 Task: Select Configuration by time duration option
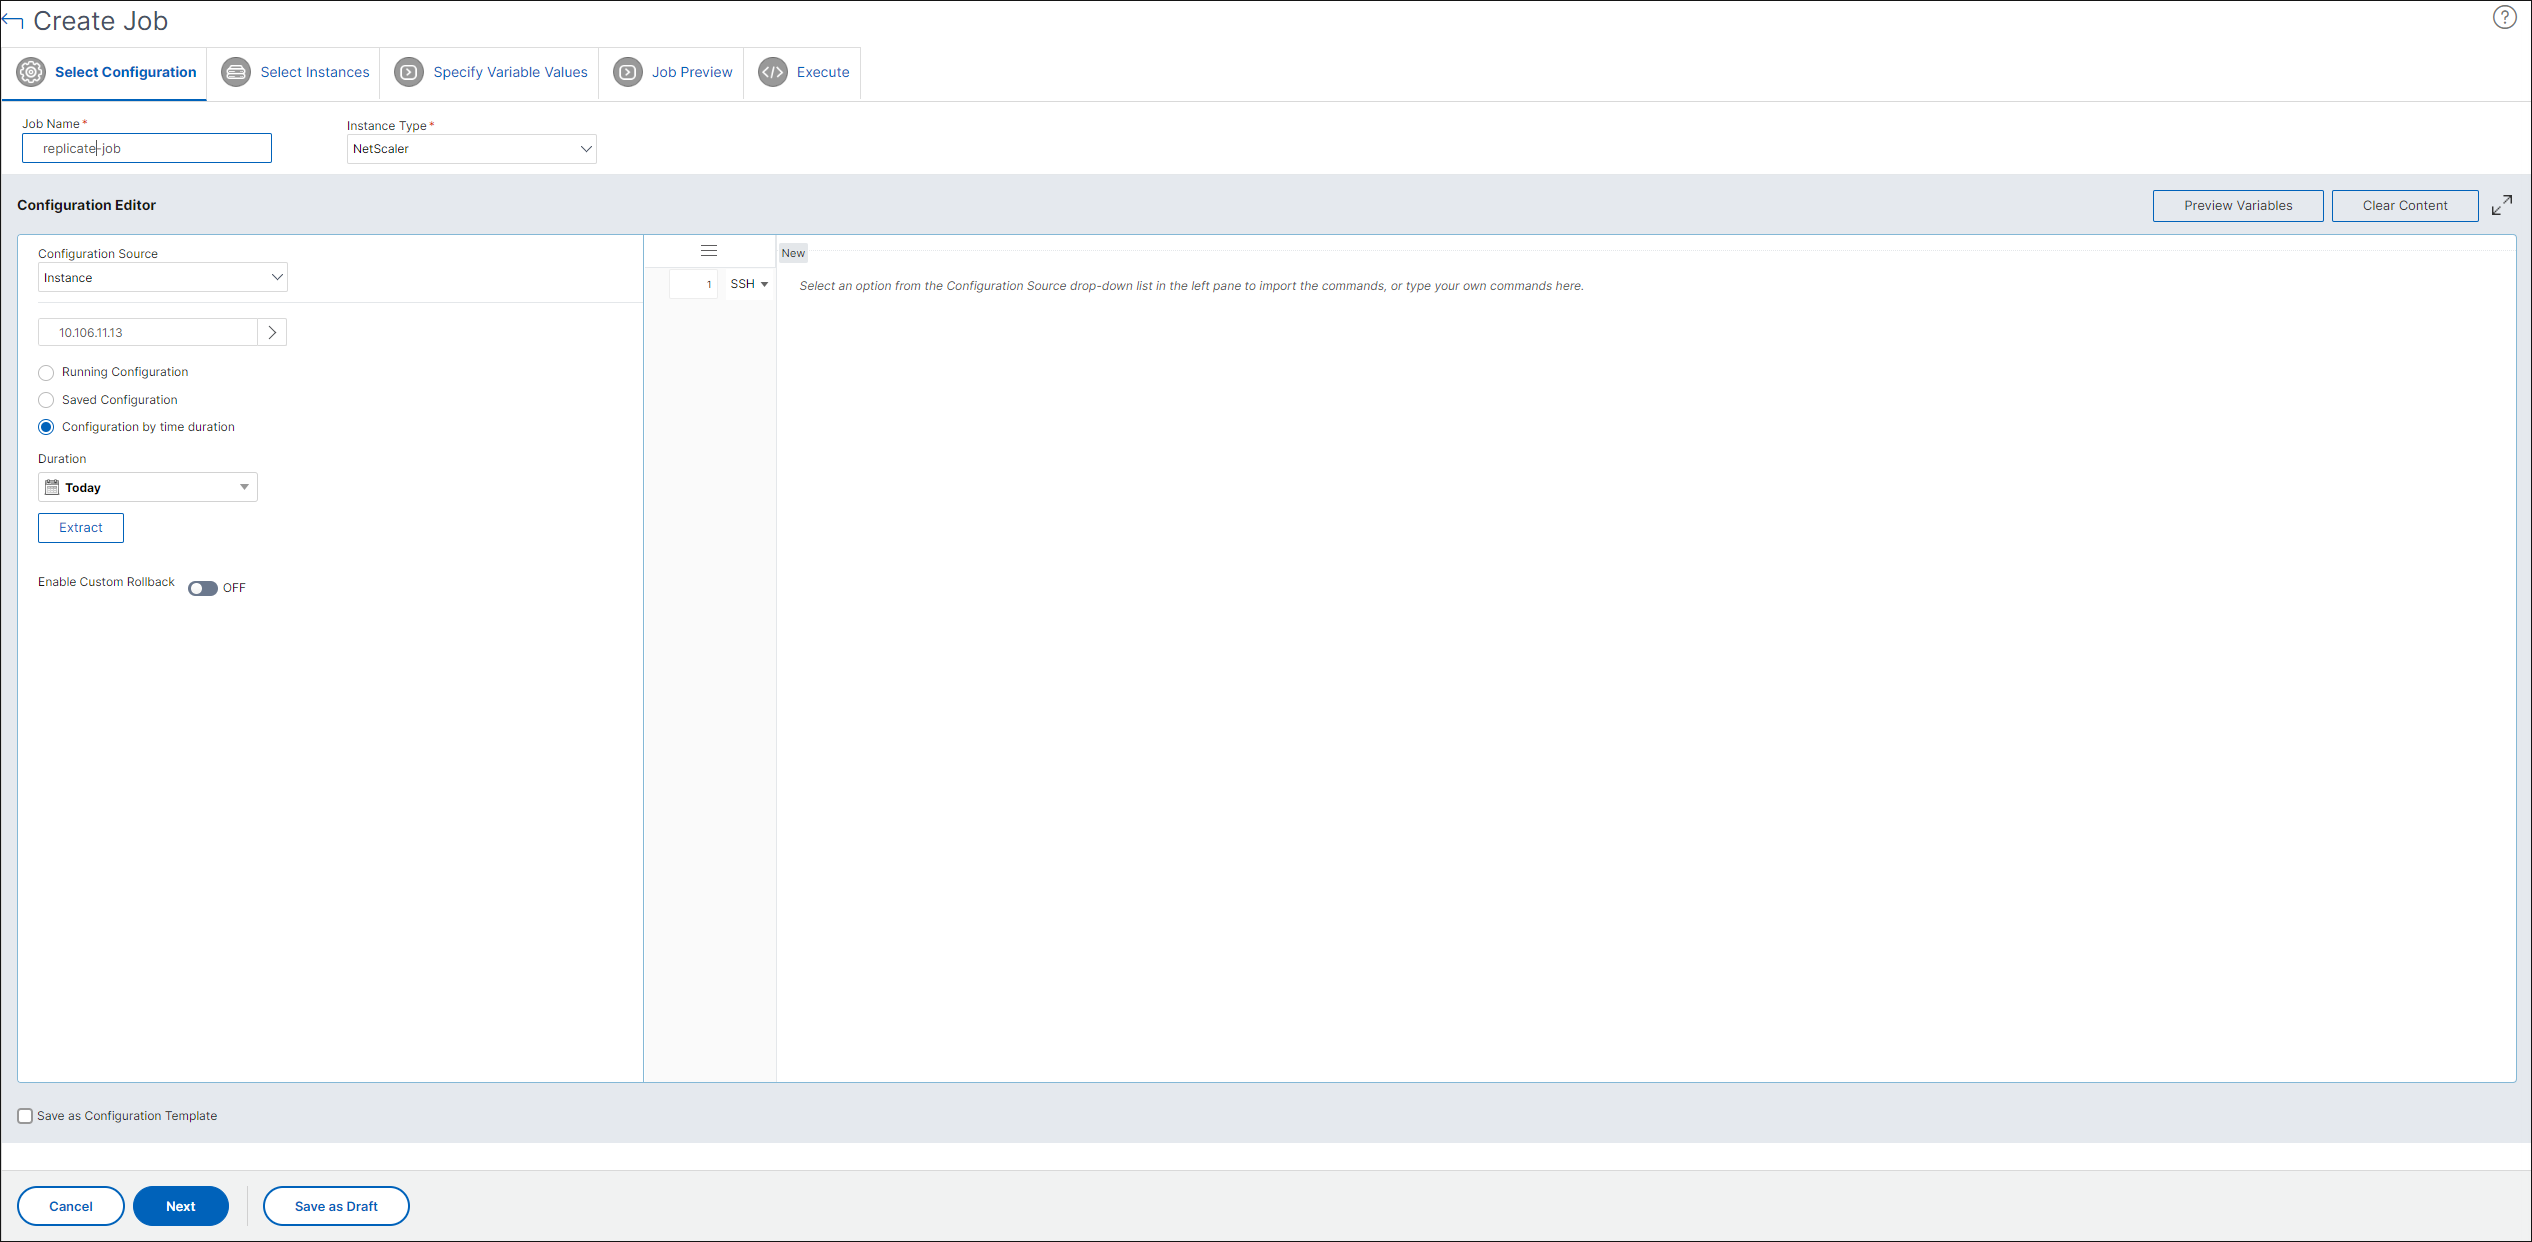(46, 427)
